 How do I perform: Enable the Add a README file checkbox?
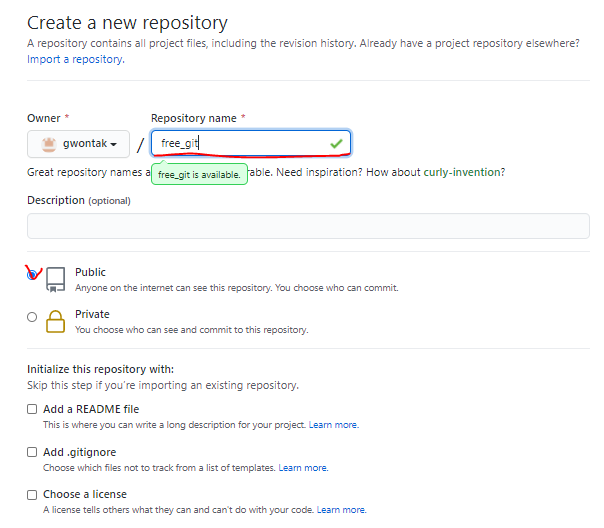(x=32, y=409)
